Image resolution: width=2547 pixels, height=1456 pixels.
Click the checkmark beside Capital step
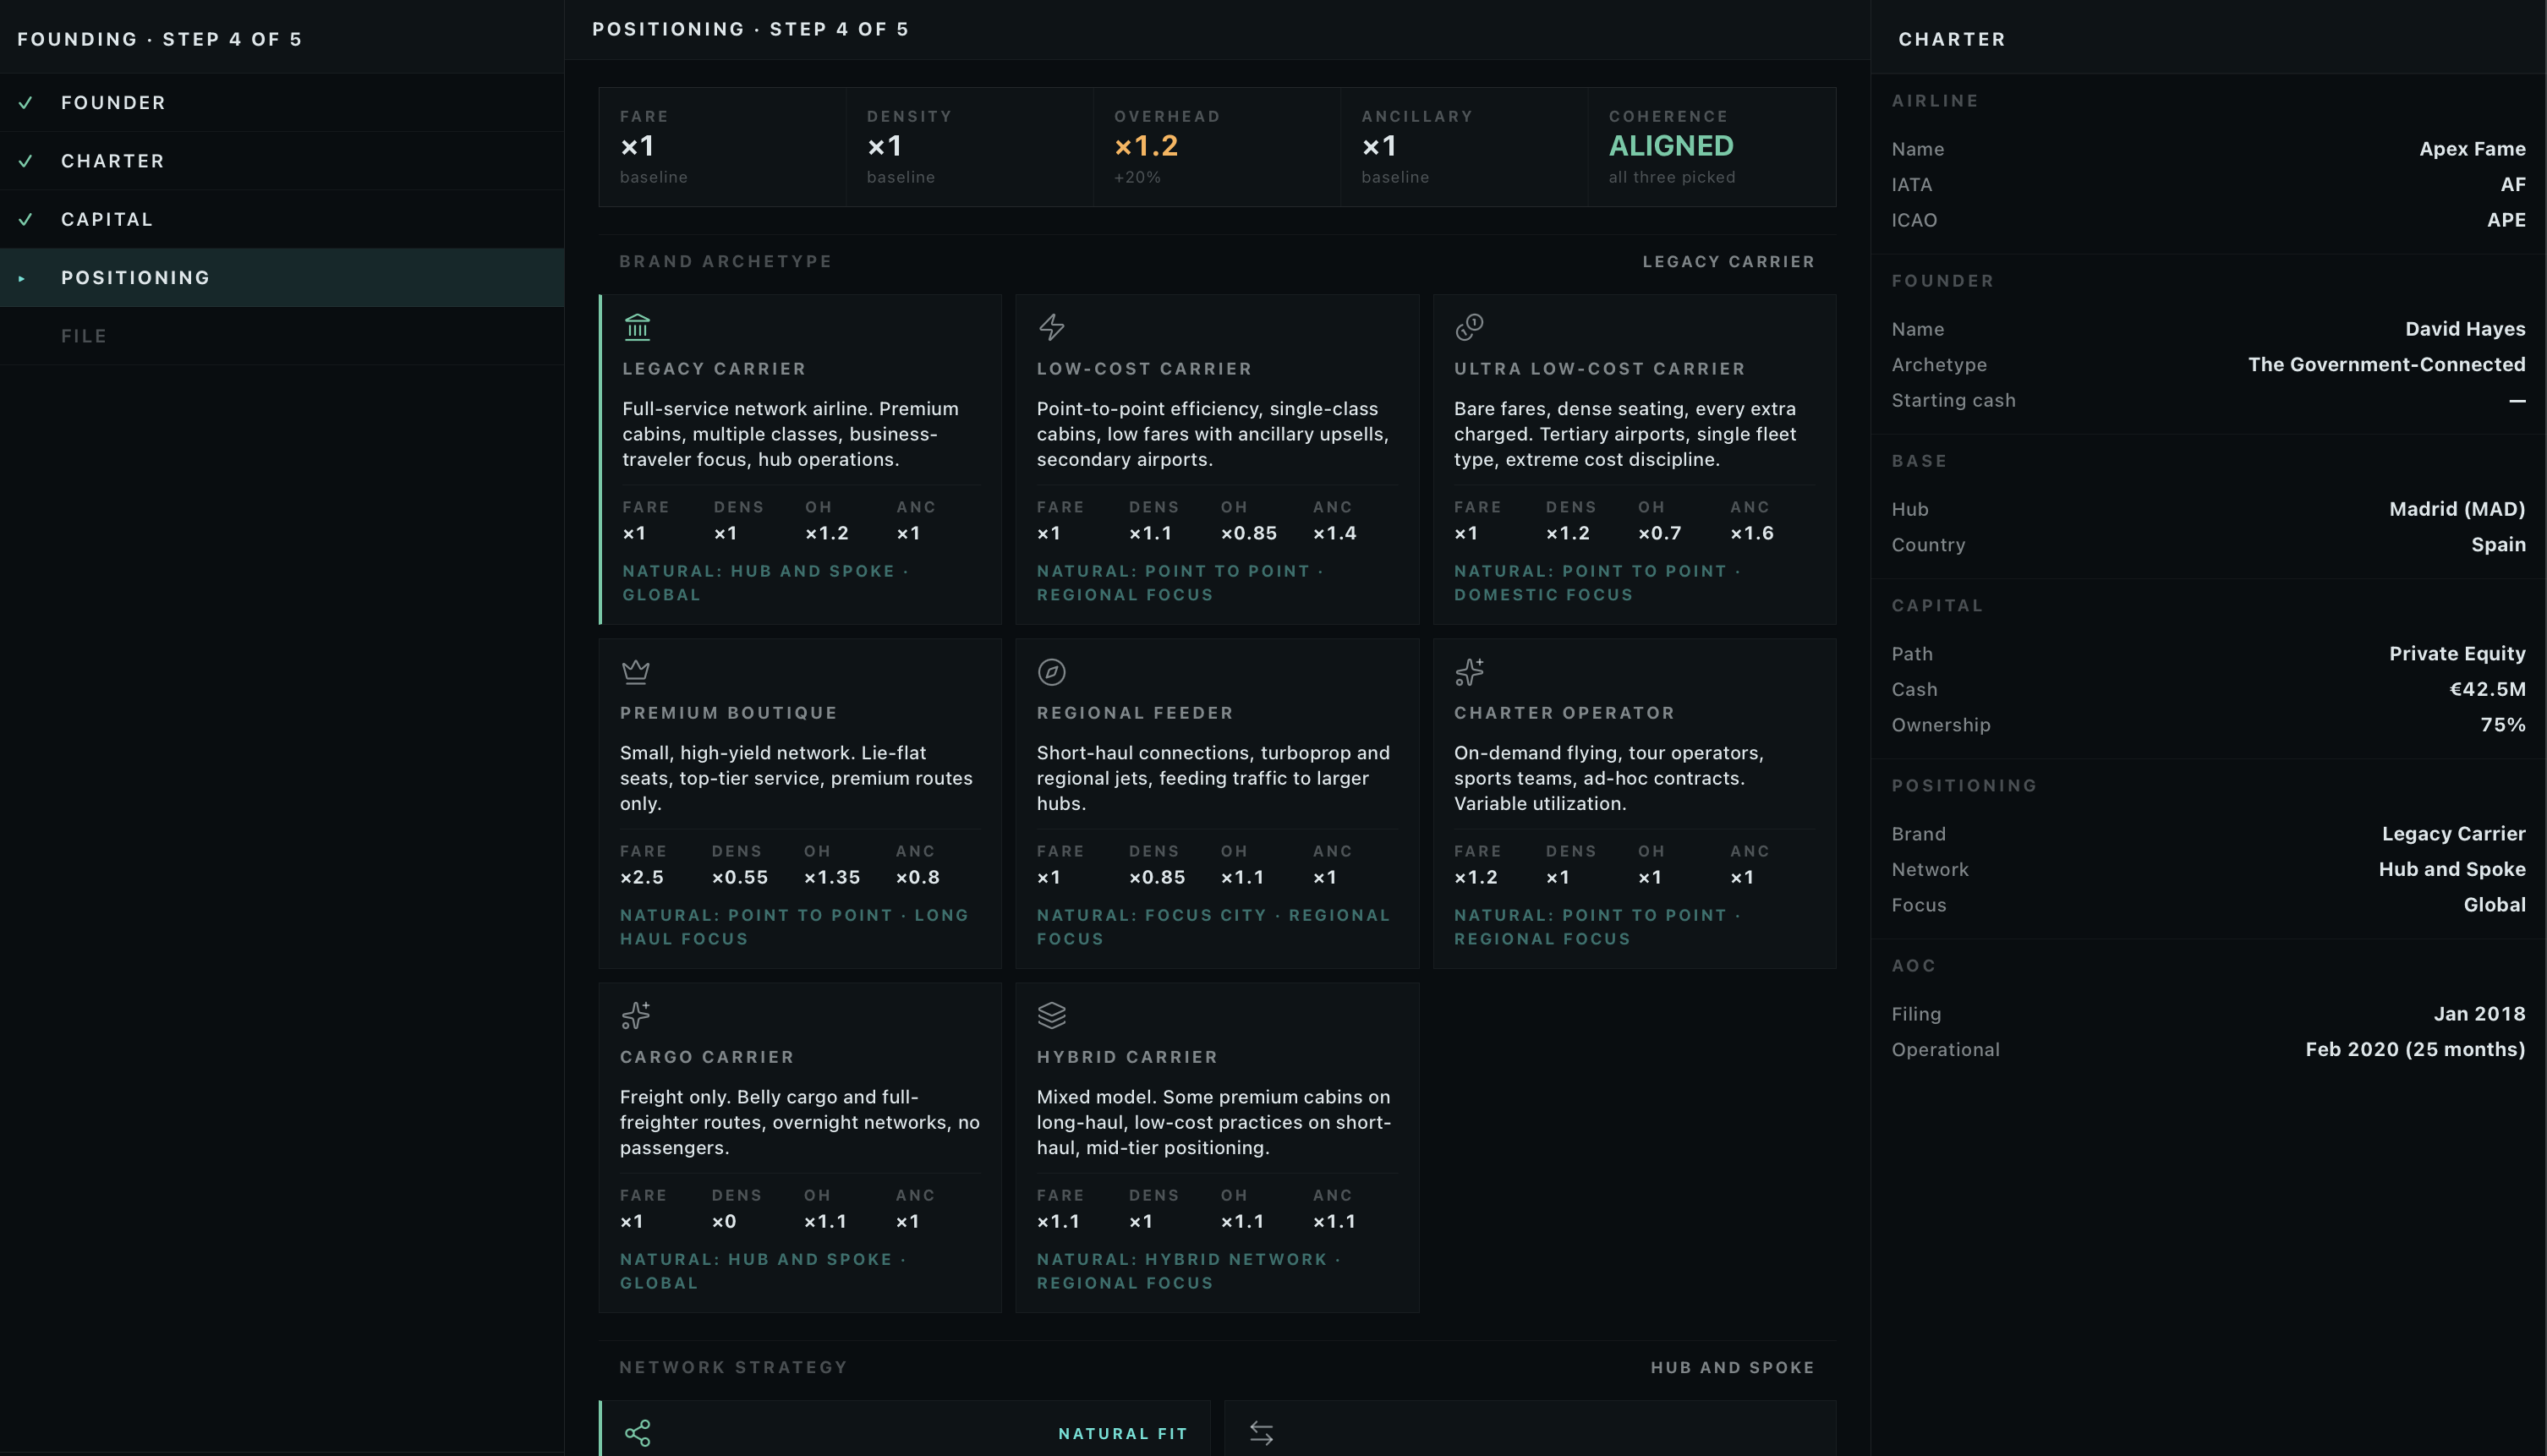tap(26, 219)
